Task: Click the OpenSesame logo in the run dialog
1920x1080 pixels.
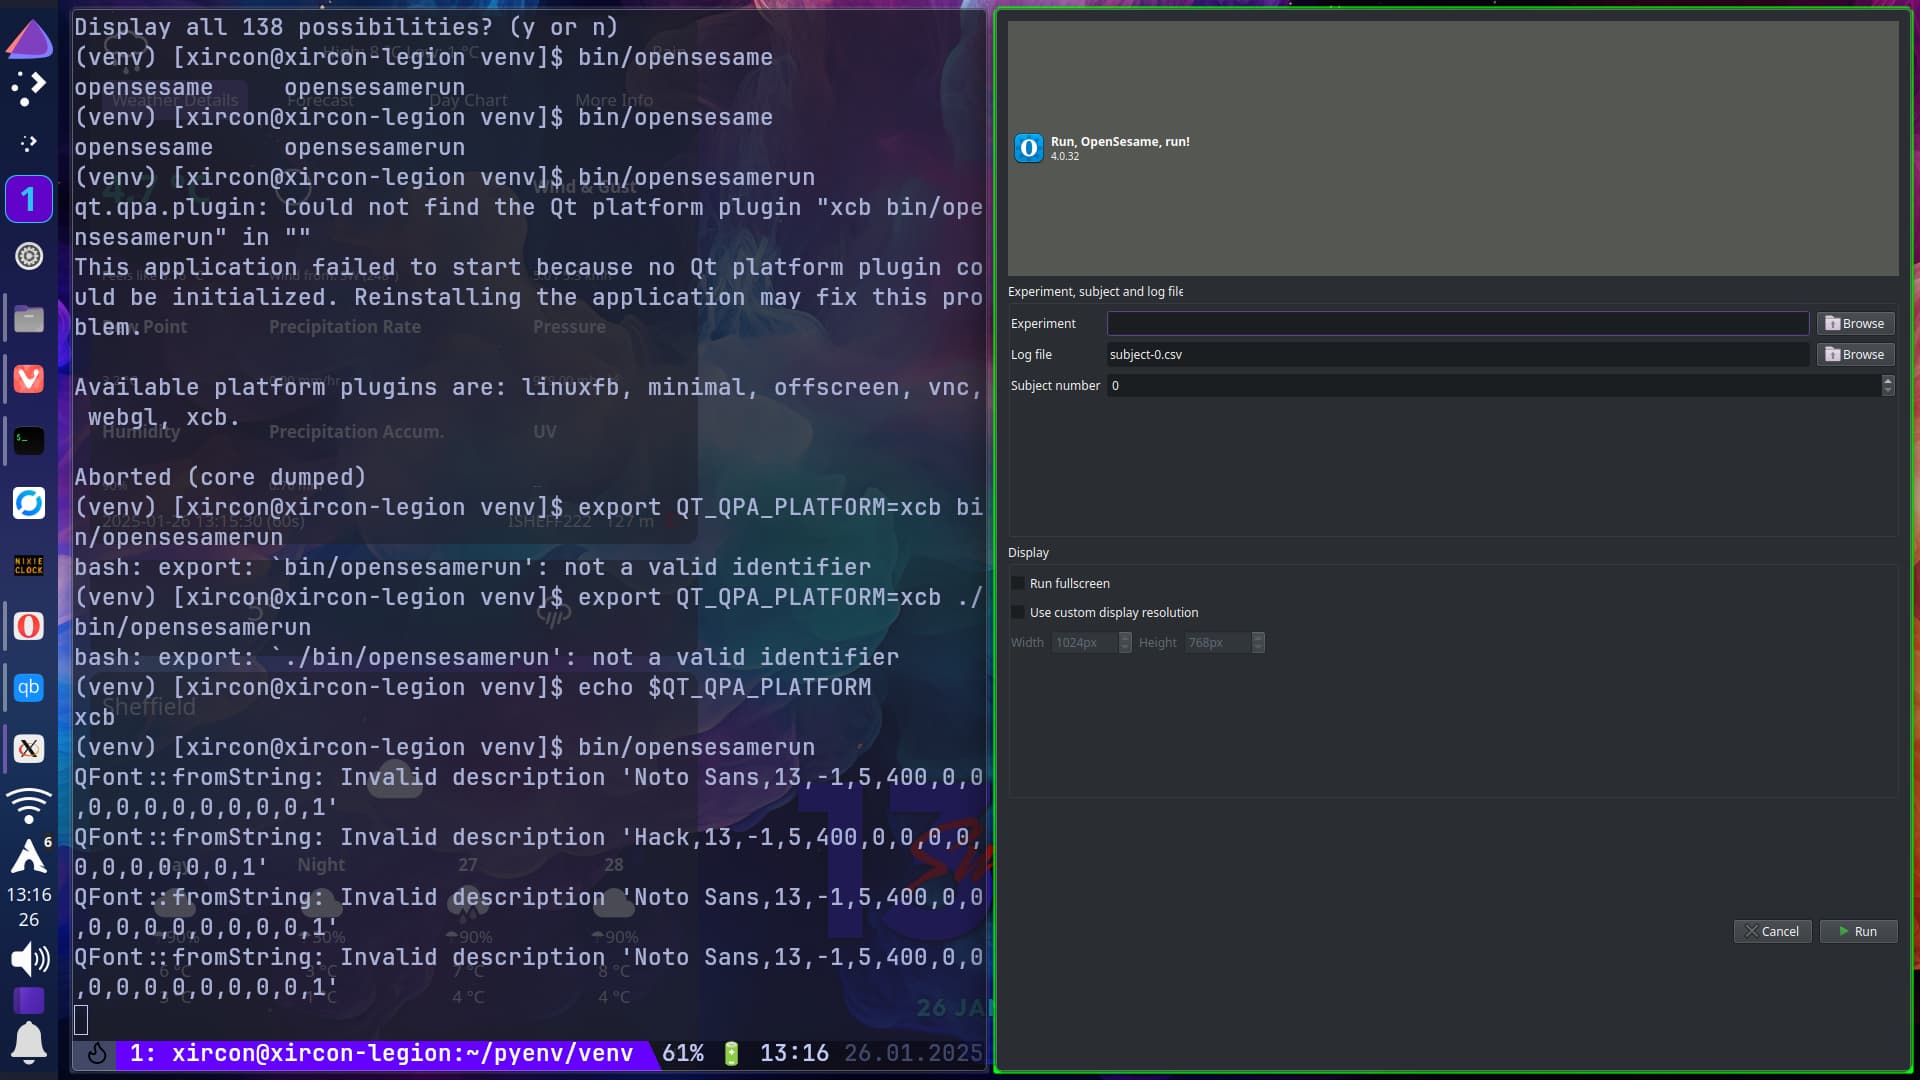Action: pos(1029,148)
